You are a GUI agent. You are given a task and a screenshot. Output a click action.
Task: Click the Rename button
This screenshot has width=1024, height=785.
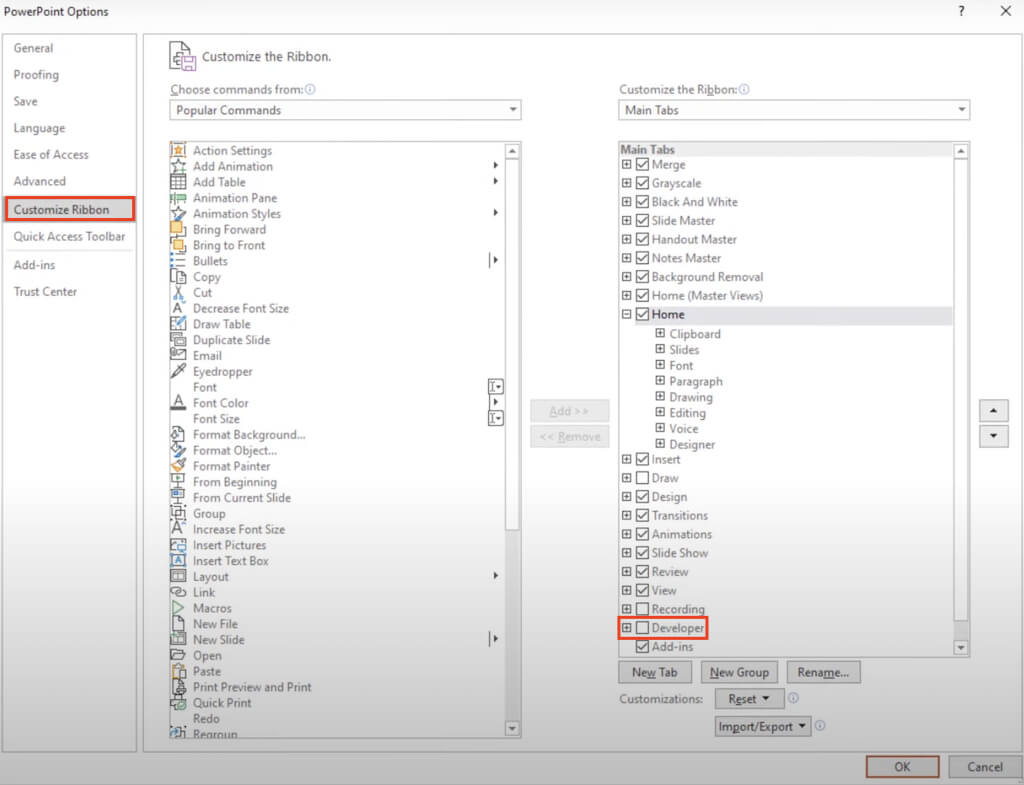tap(823, 672)
